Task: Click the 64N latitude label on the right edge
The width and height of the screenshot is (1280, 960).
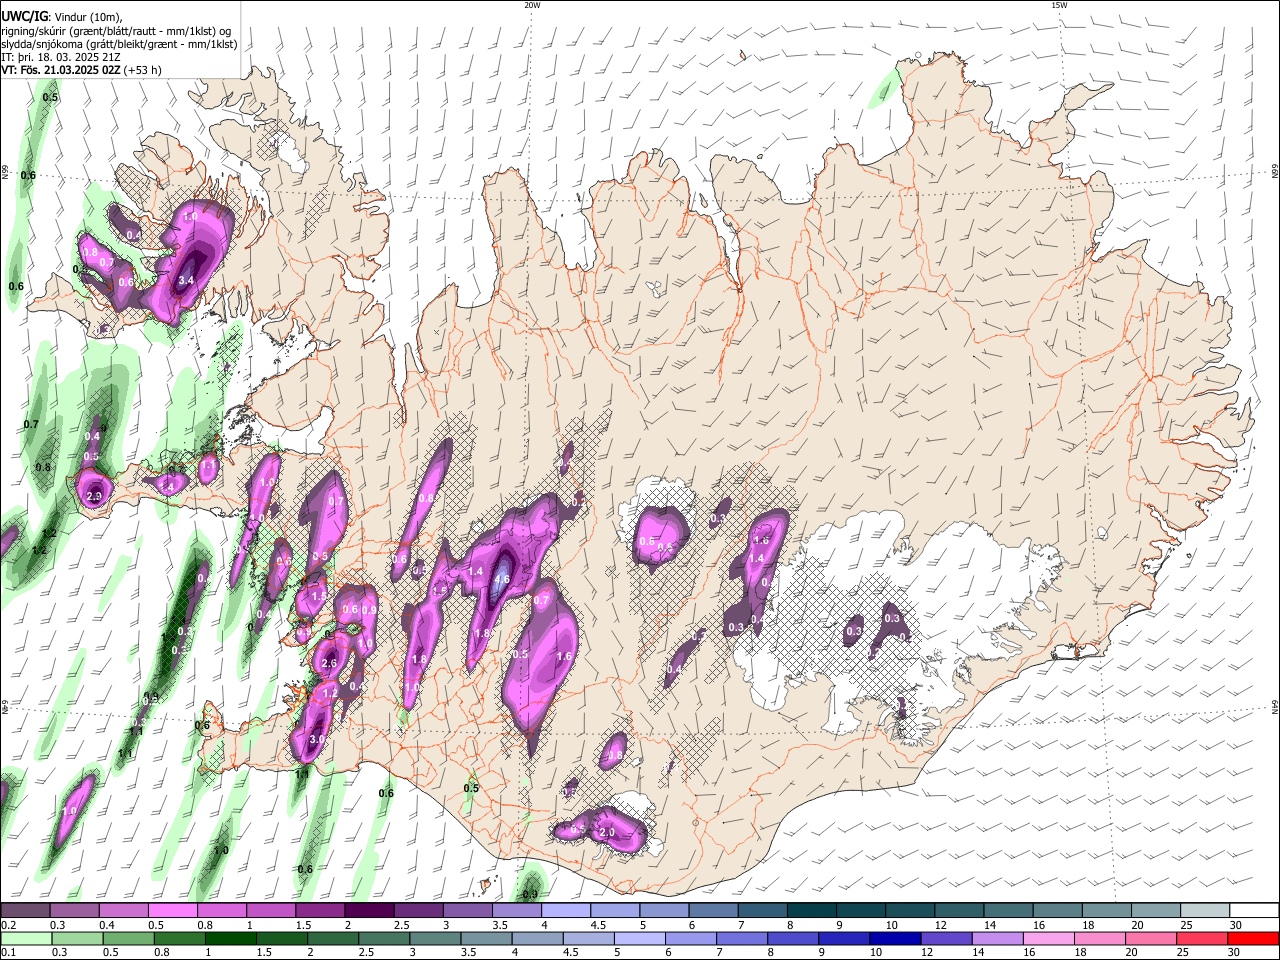Action: (1275, 706)
